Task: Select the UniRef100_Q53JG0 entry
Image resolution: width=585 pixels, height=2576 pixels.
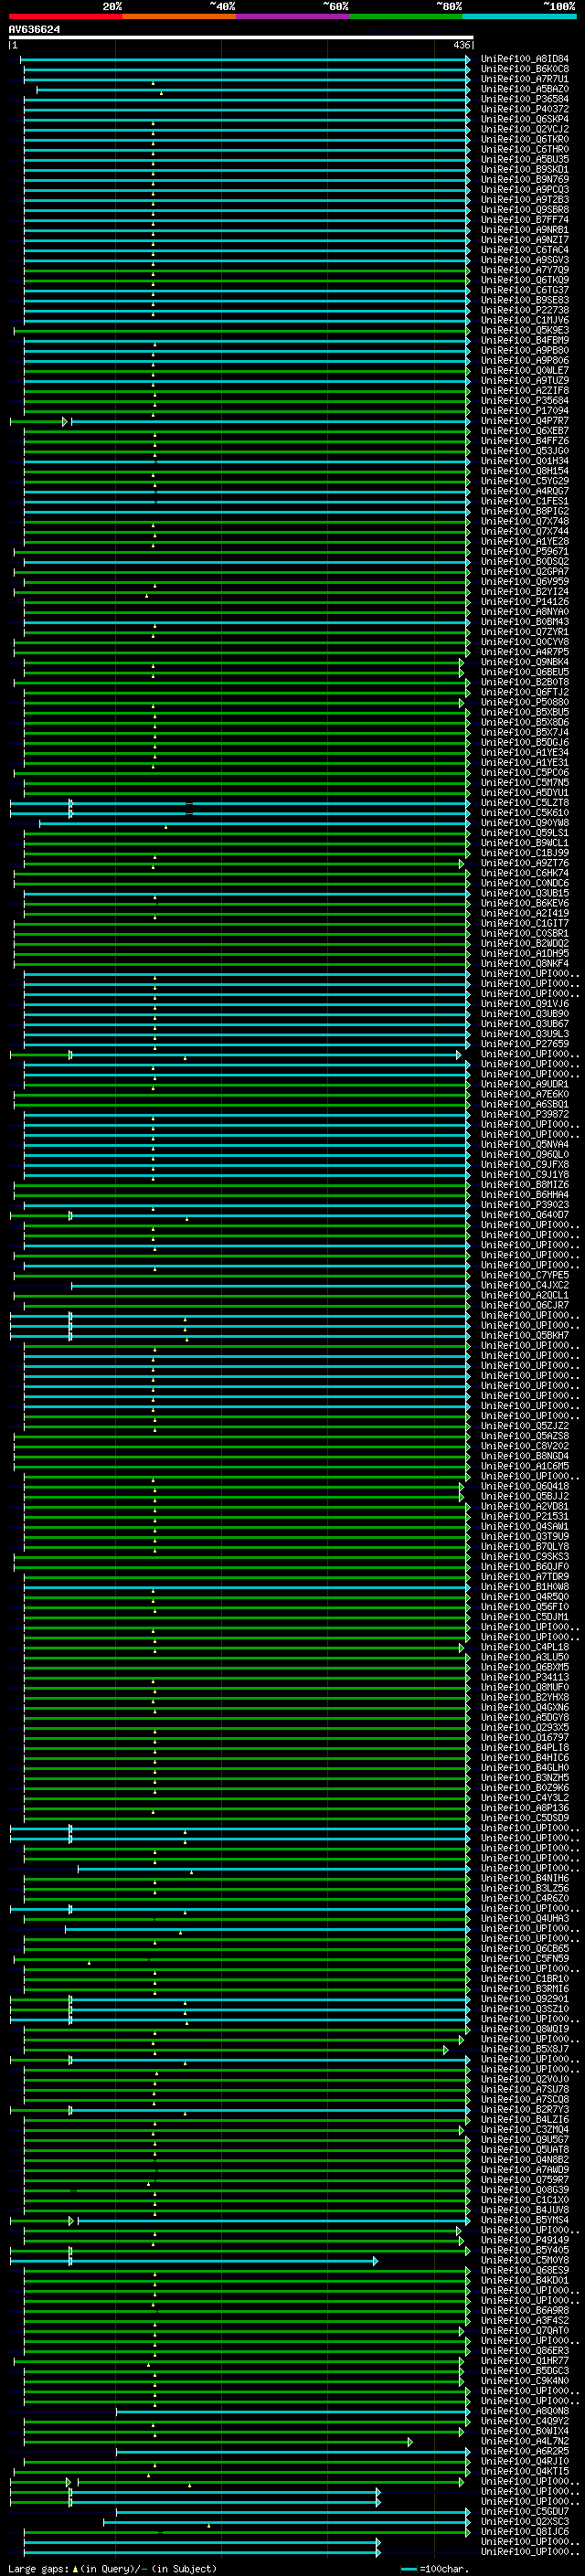Action: point(525,451)
